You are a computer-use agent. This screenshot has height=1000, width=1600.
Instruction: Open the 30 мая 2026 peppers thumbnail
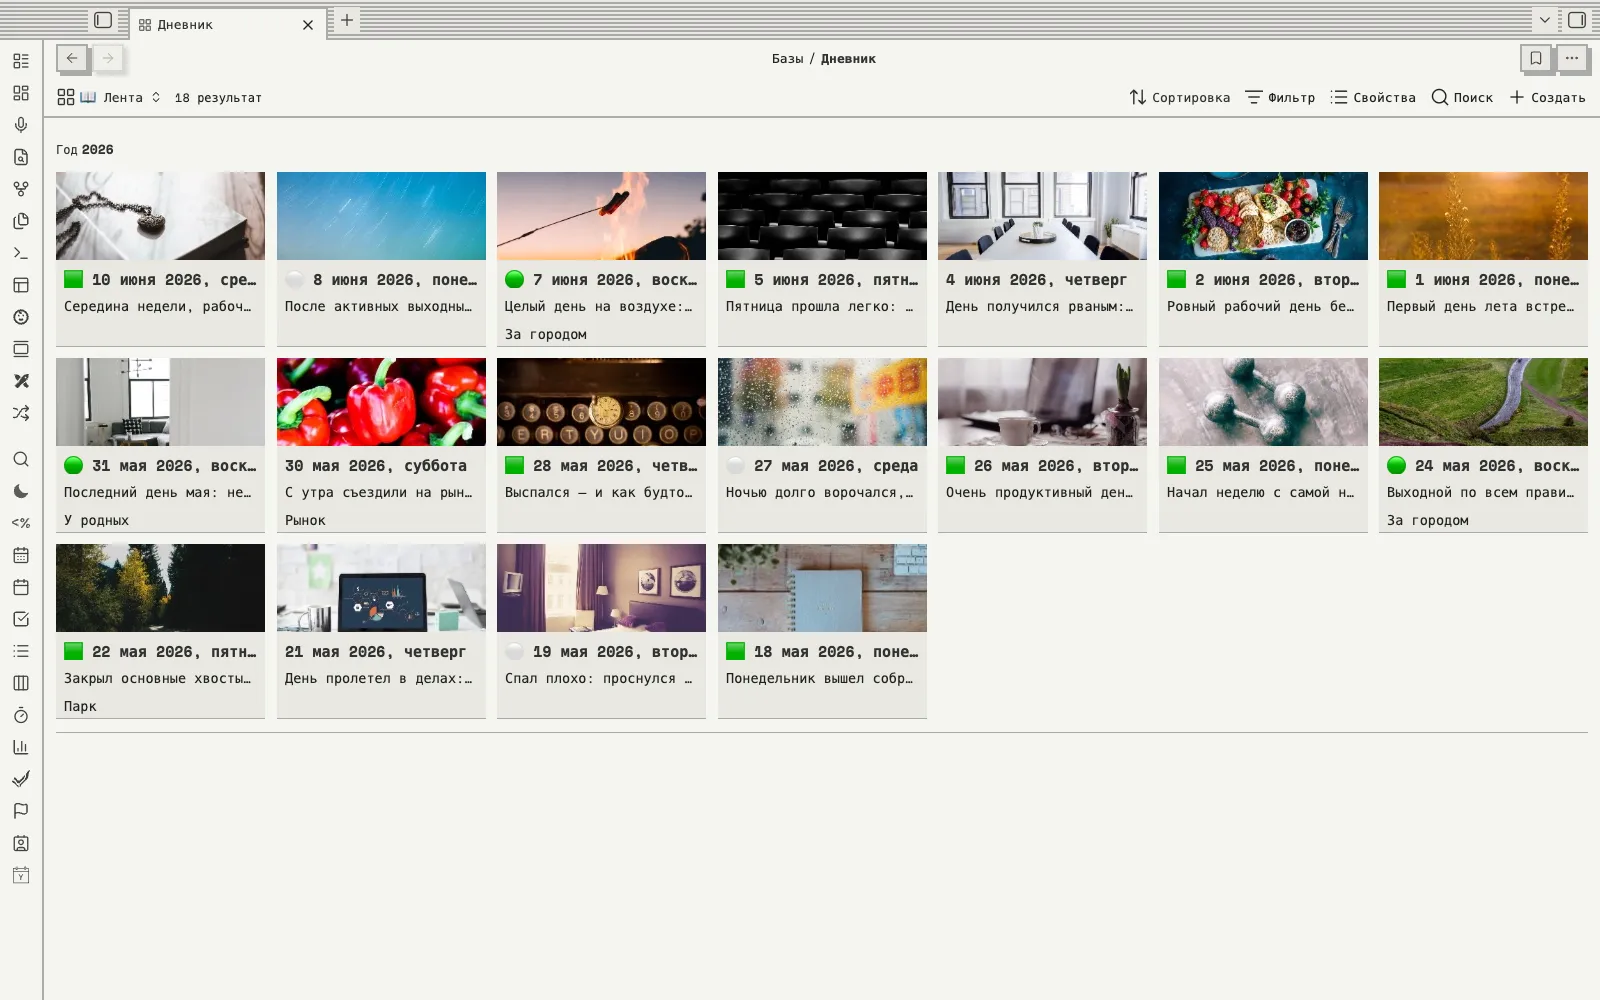click(381, 402)
